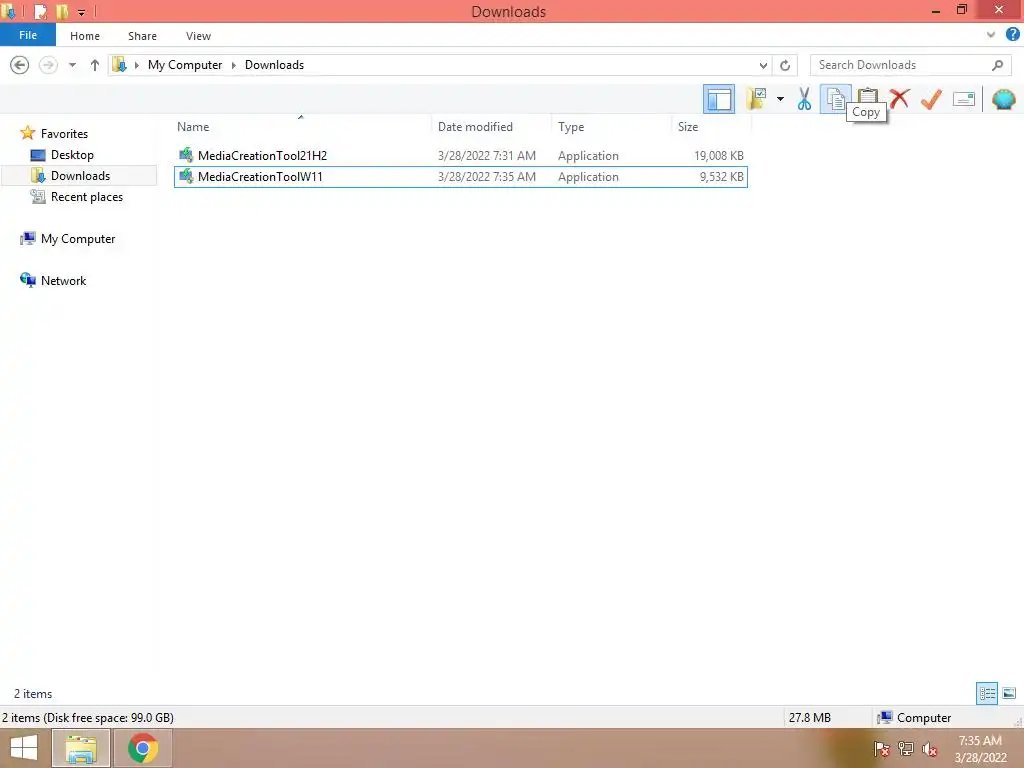The height and width of the screenshot is (768, 1024).
Task: Click the rename label icon in toolbar
Action: 963,99
